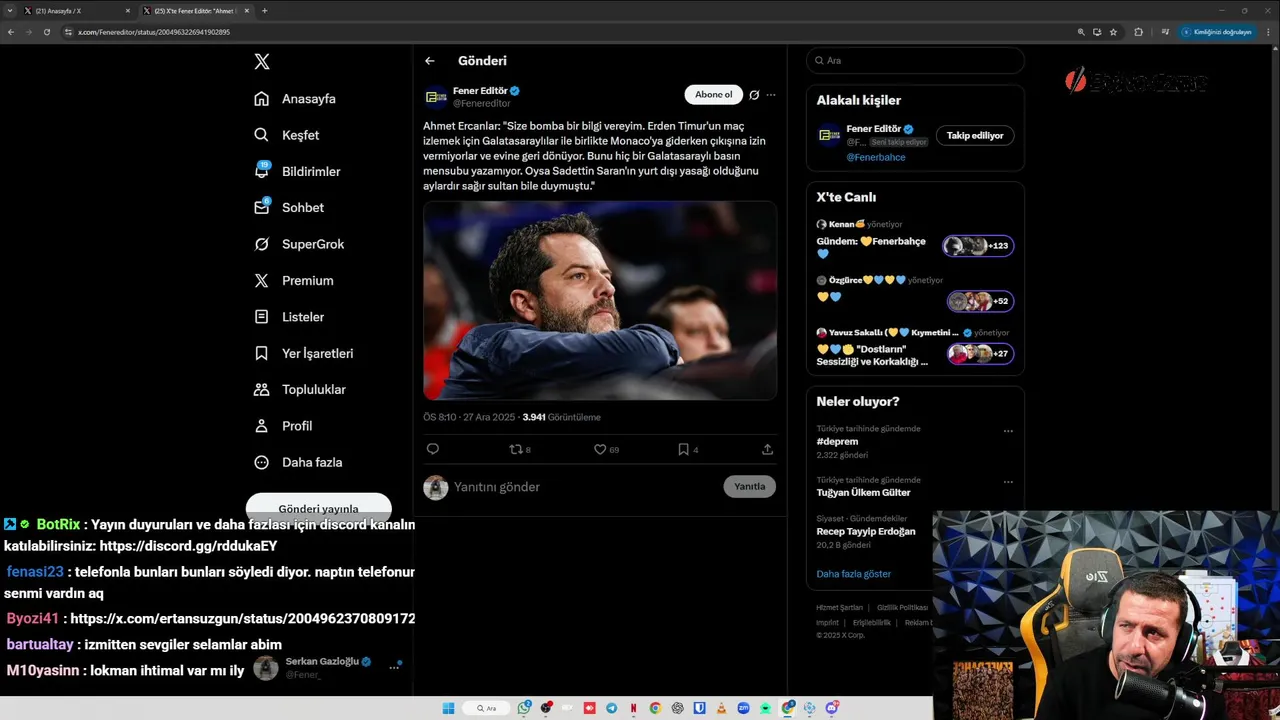This screenshot has width=1280, height=720.
Task: Open browser extensions puzzle icon
Action: 1138,32
